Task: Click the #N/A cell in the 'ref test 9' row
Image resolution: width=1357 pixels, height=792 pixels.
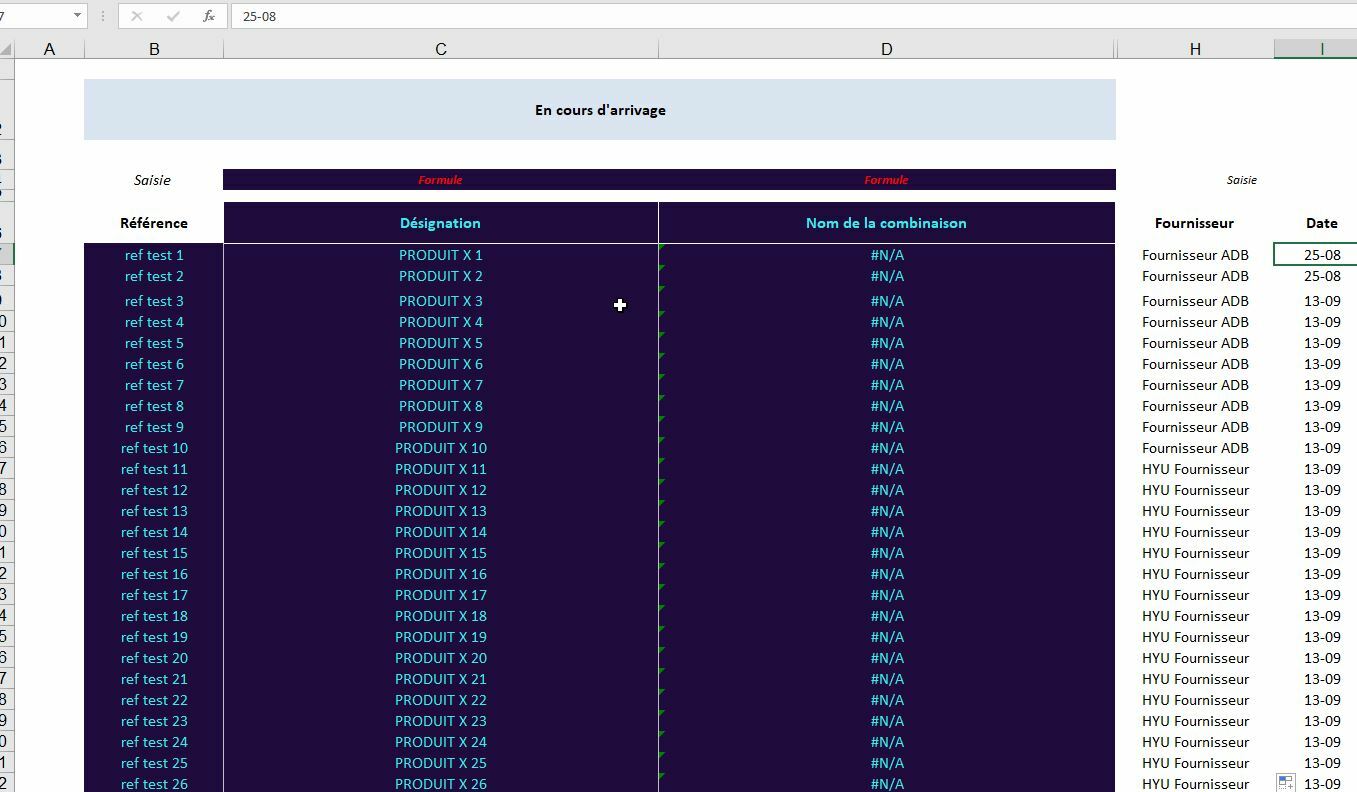Action: [x=887, y=427]
